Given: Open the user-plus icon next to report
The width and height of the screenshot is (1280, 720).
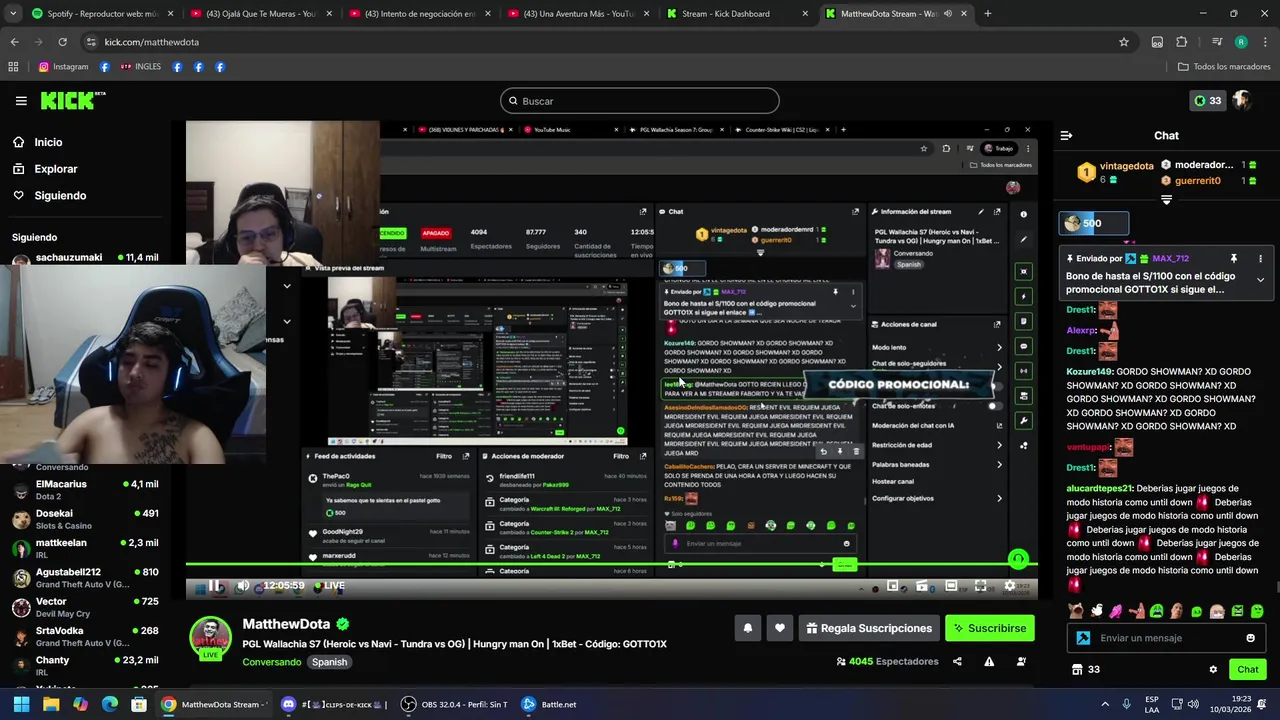Looking at the screenshot, I should coord(1021,661).
